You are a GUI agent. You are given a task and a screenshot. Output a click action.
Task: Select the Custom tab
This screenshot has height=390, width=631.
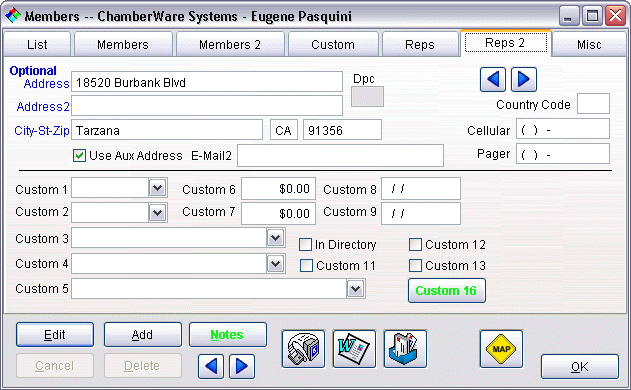[x=333, y=44]
